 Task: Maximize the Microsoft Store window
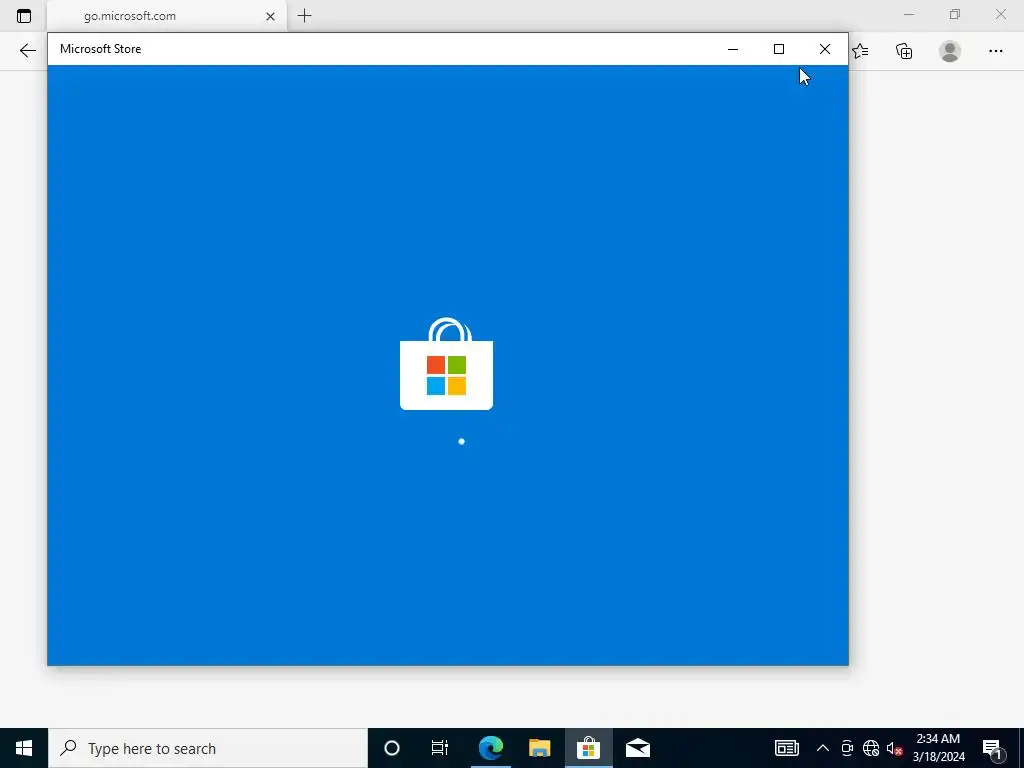tap(778, 49)
